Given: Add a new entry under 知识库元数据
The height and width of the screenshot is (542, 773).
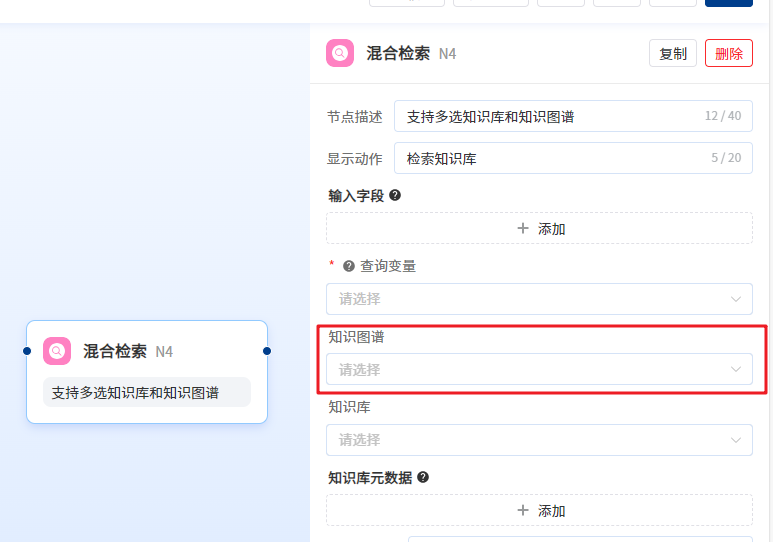Looking at the screenshot, I should click(539, 511).
